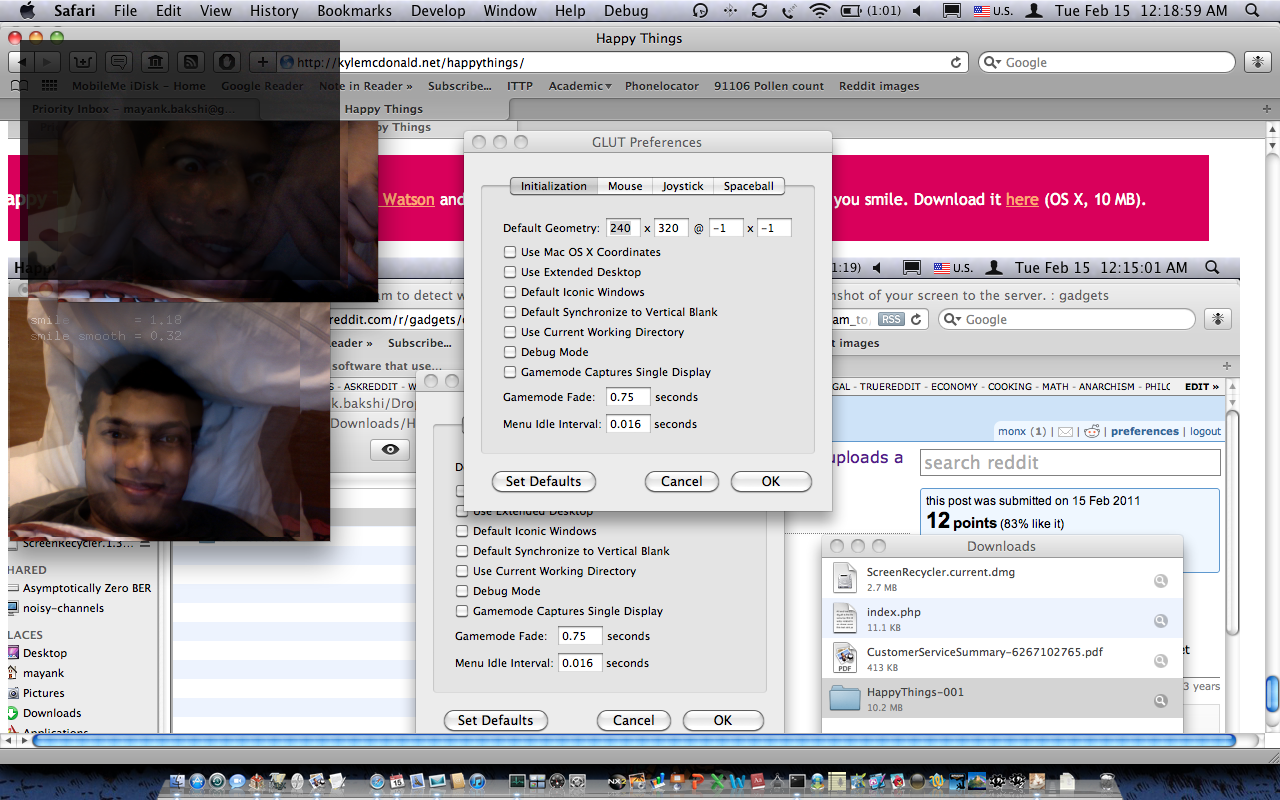Viewport: 1280px width, 800px height.
Task: Check the Debug Mode option in GLUT Preferences
Action: pyautogui.click(x=510, y=352)
